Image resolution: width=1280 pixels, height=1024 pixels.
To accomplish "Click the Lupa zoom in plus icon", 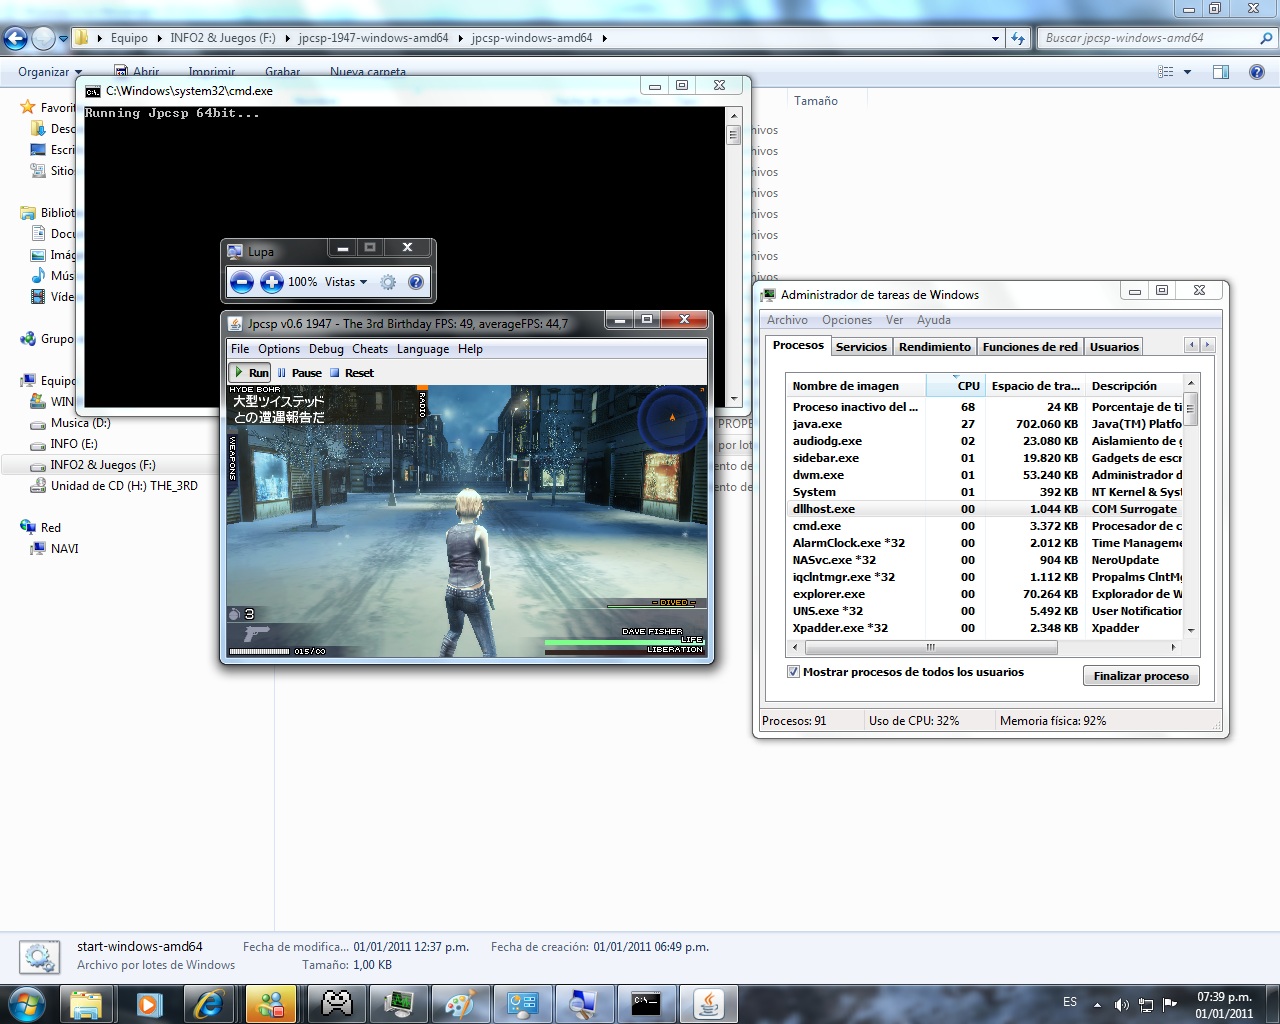I will (x=272, y=282).
